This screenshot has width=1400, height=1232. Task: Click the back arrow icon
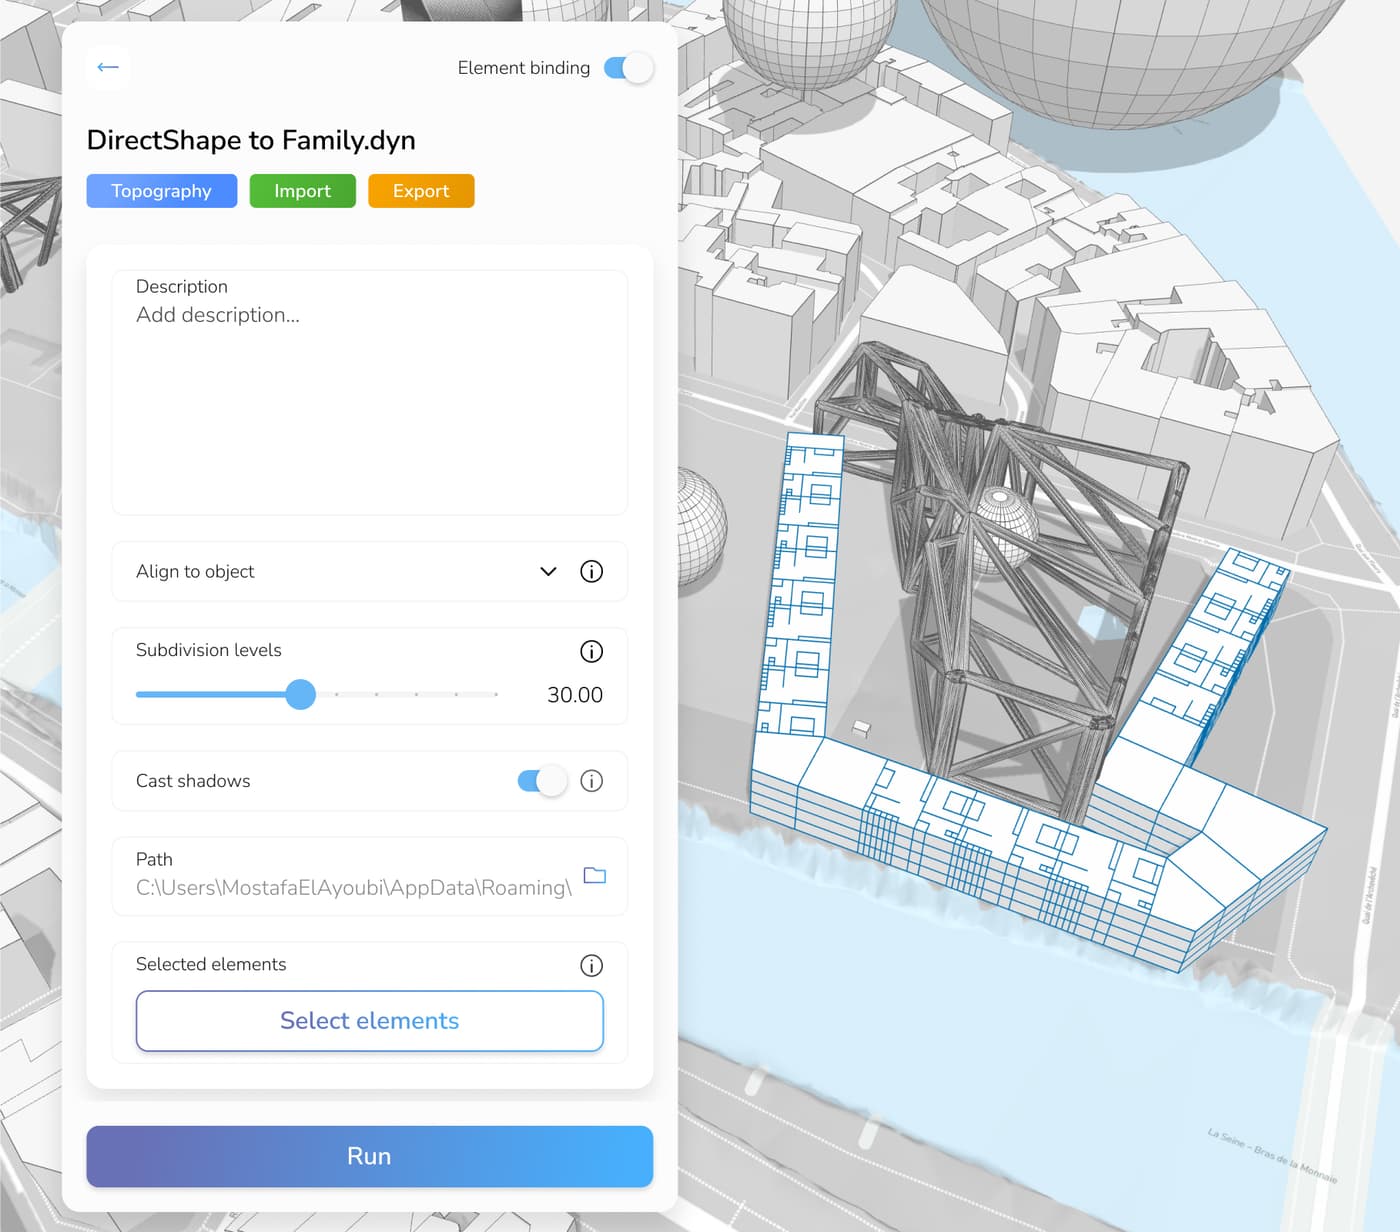pyautogui.click(x=108, y=67)
